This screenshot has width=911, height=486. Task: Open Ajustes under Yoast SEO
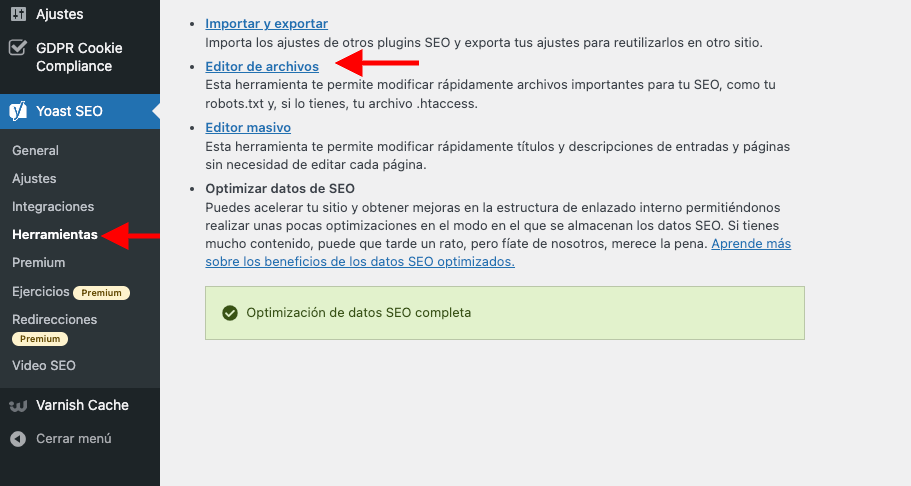click(34, 178)
